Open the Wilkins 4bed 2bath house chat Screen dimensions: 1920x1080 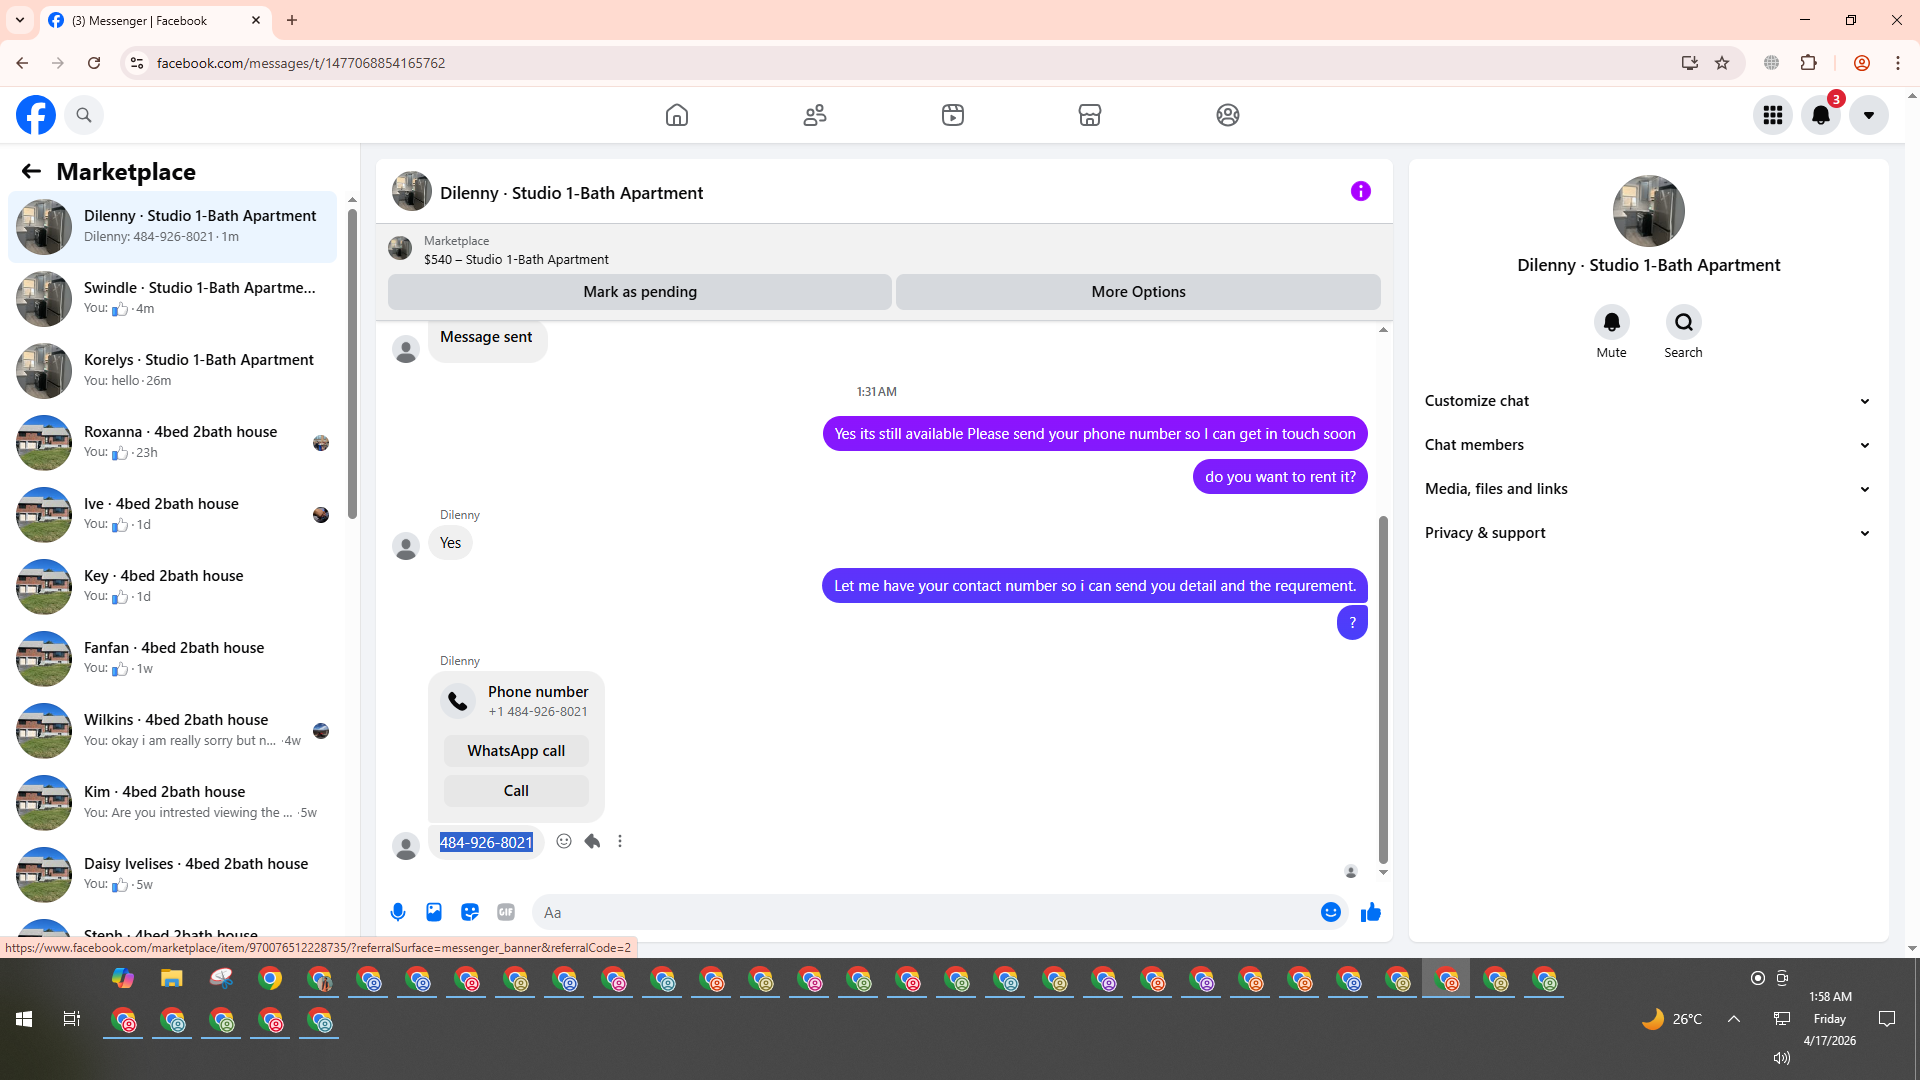172,731
